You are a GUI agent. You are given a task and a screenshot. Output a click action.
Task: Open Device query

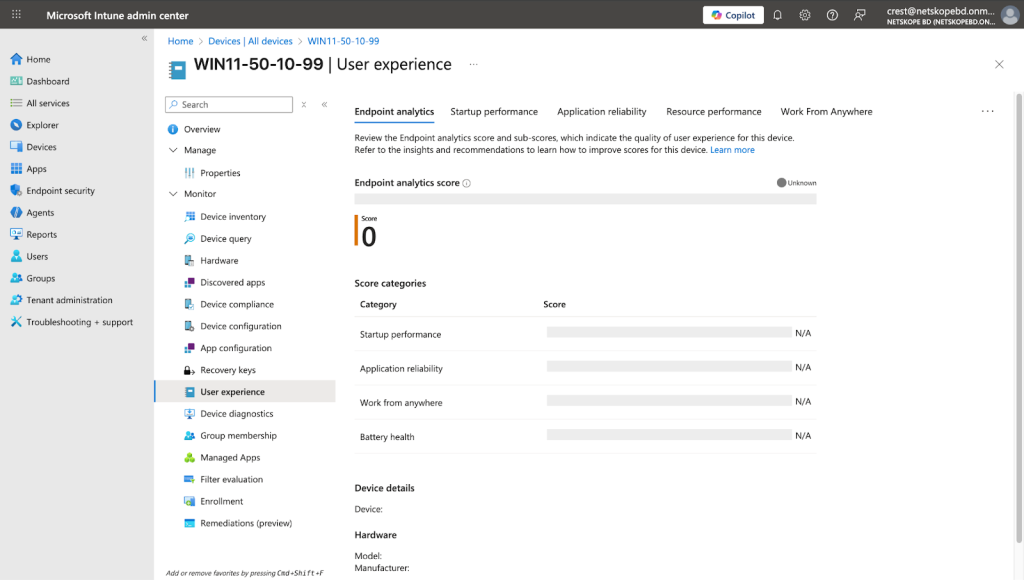coord(225,239)
